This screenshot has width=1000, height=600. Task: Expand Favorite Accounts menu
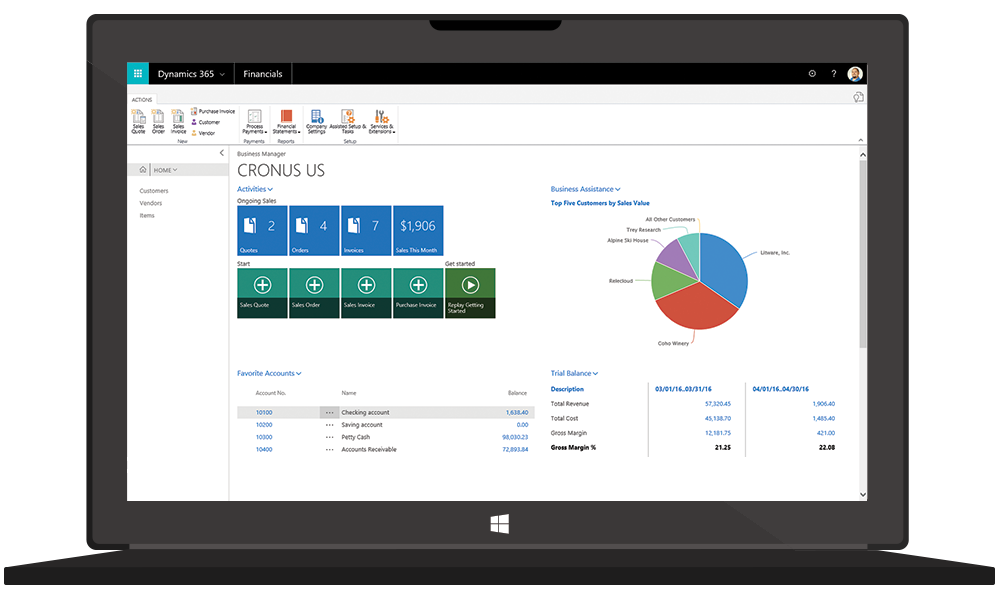coord(268,373)
